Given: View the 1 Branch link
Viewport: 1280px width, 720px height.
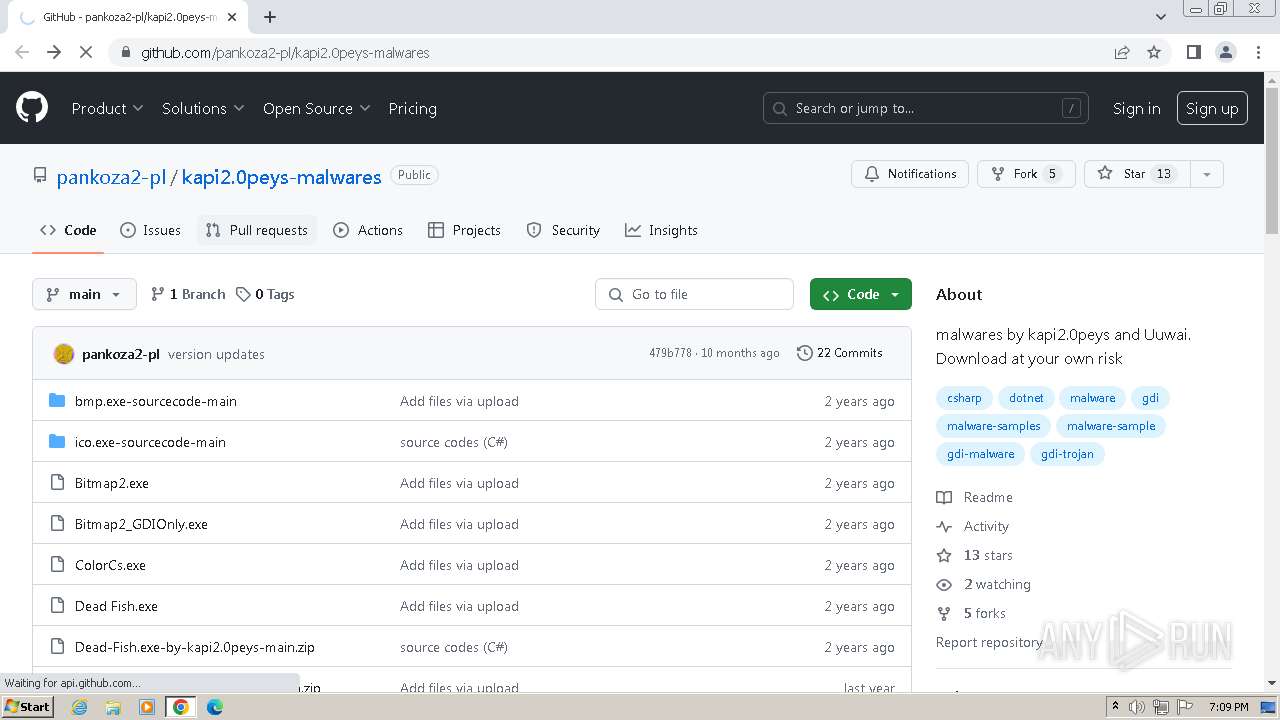Looking at the screenshot, I should (188, 294).
